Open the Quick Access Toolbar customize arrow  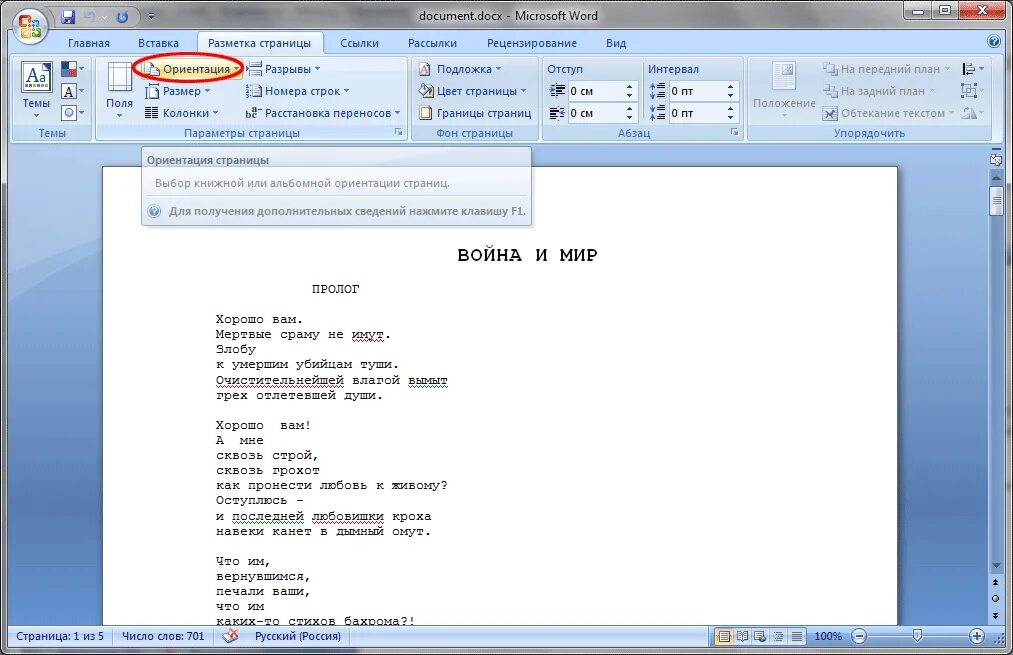pyautogui.click(x=151, y=17)
